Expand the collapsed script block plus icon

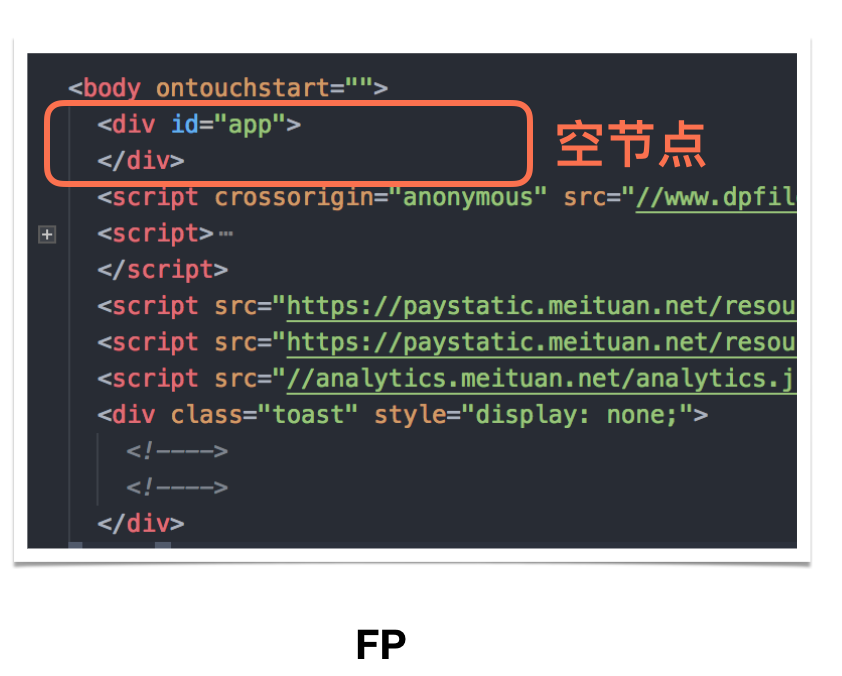tap(47, 235)
